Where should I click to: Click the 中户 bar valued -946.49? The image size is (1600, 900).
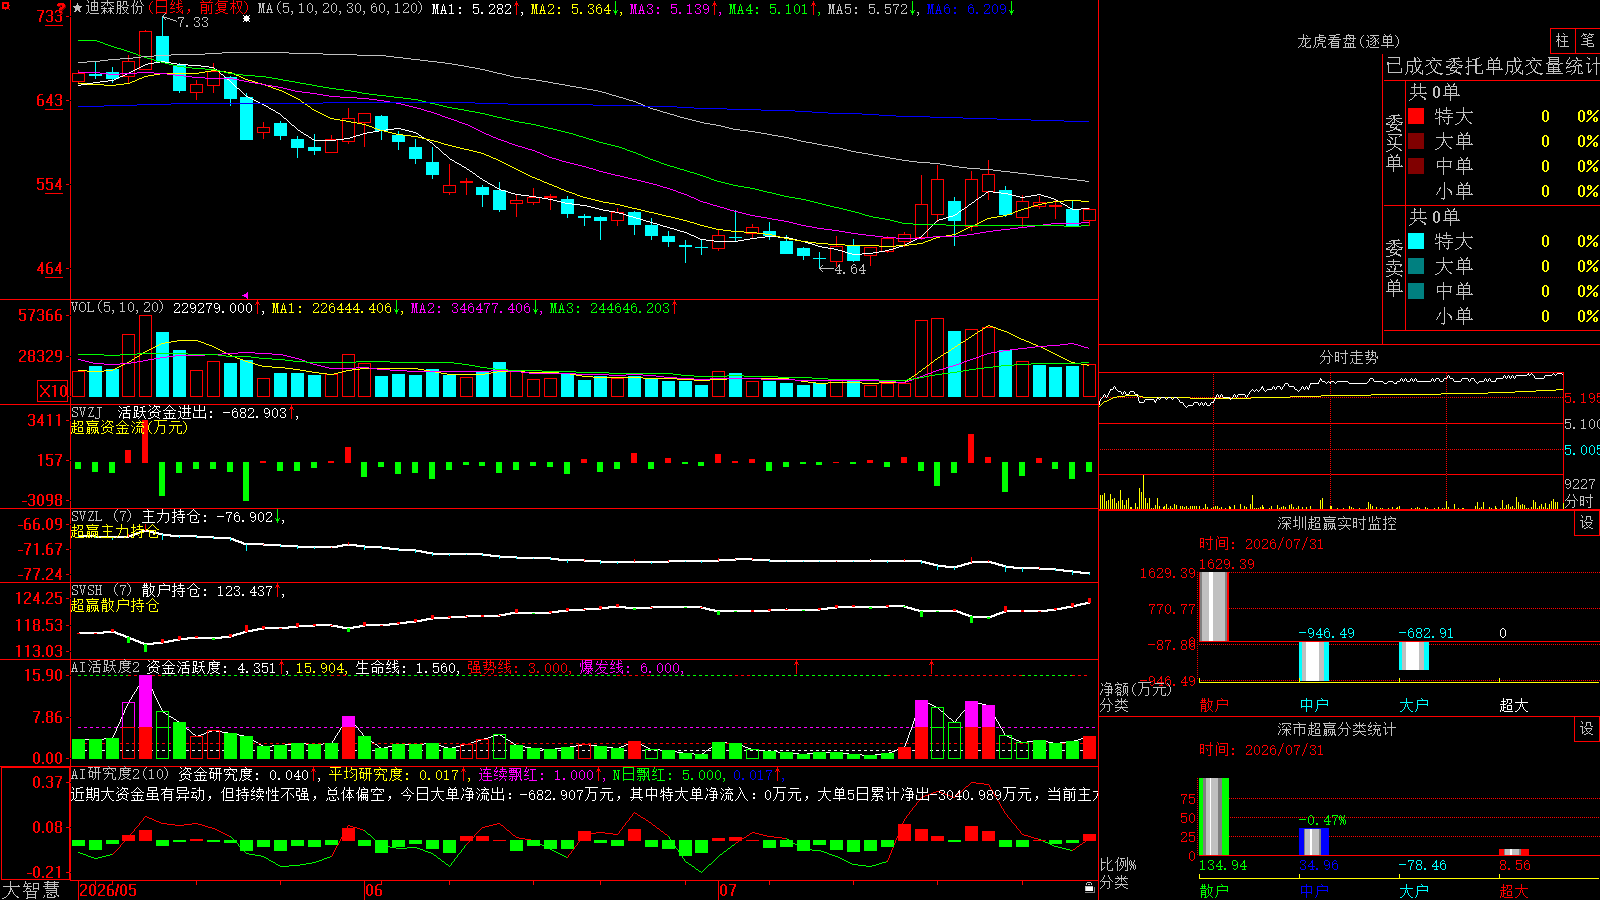1314,661
